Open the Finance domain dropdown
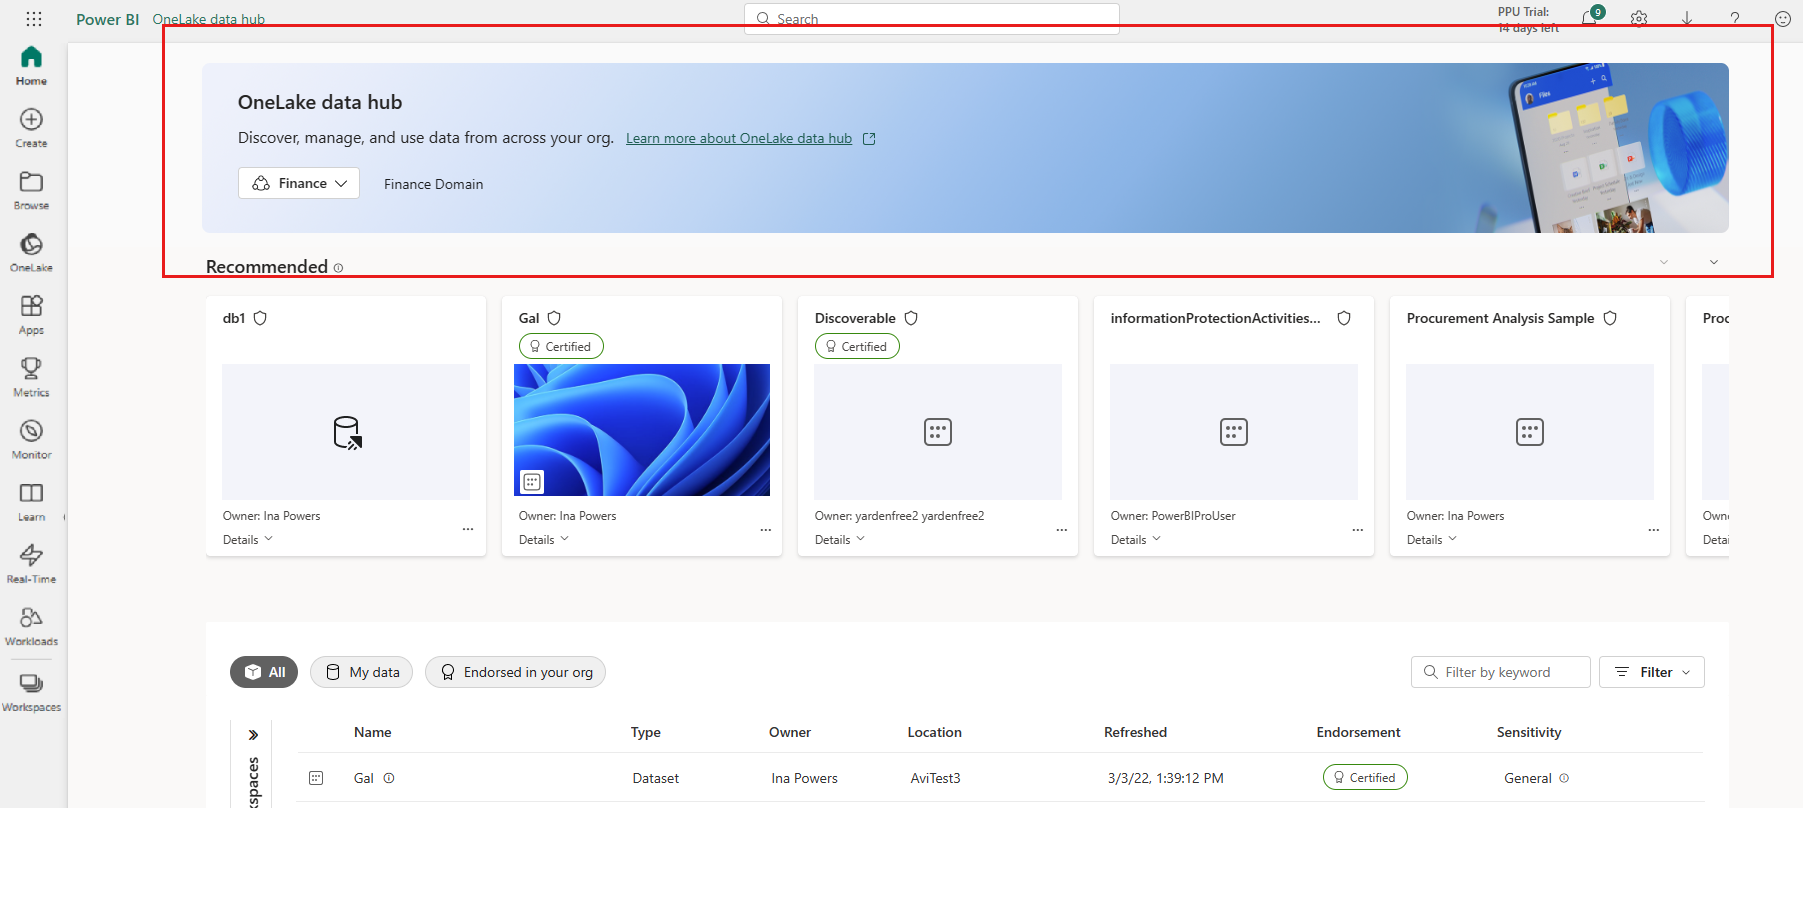 (299, 183)
